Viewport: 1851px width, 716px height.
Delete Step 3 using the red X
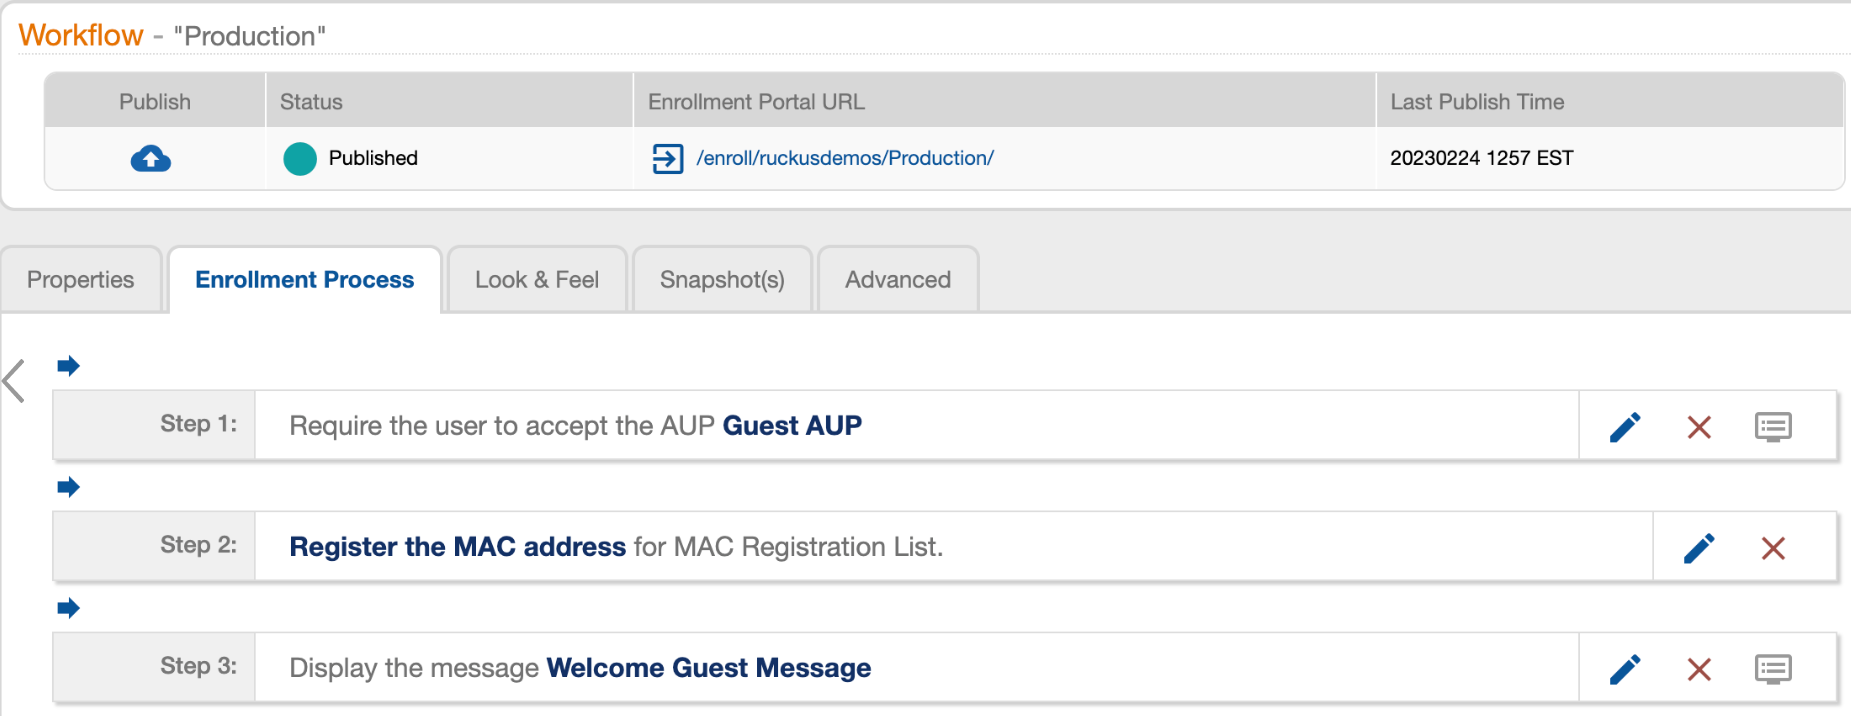tap(1699, 669)
